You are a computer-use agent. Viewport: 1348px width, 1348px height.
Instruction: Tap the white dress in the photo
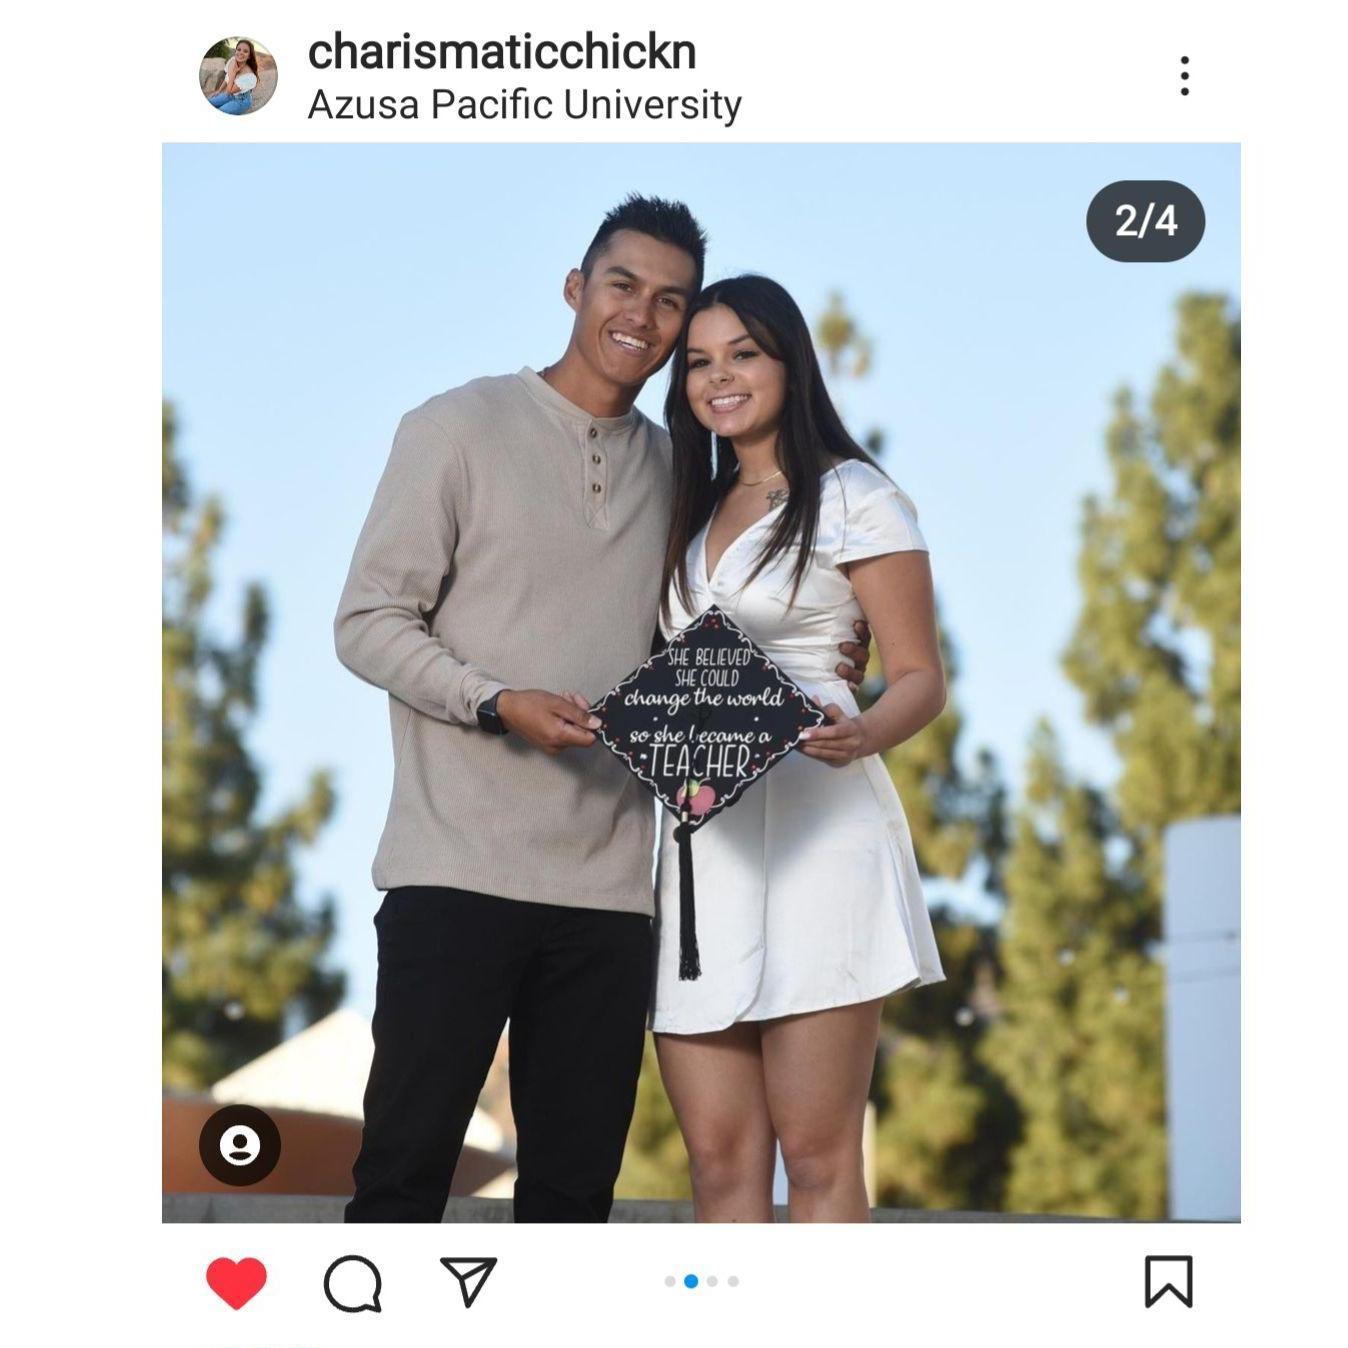tap(800, 780)
